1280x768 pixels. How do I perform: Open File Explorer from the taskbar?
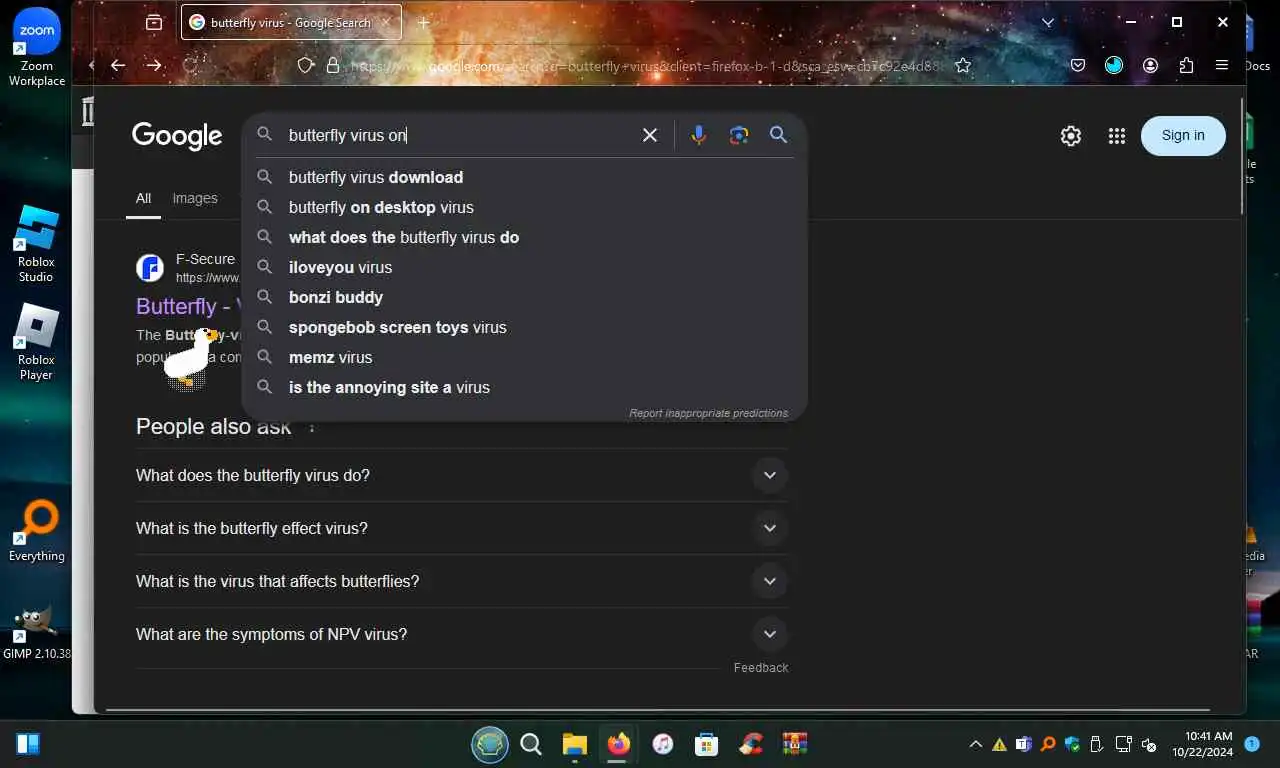(x=574, y=744)
